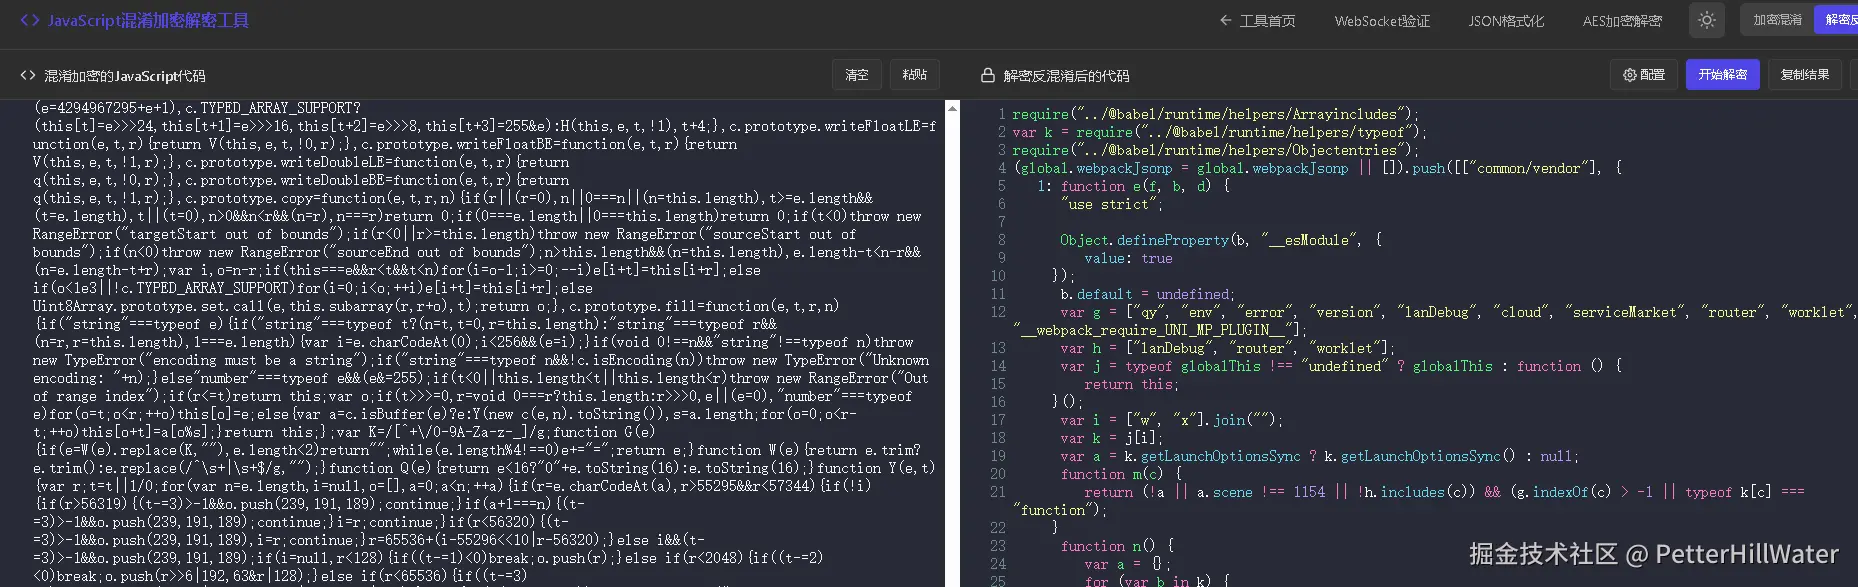Click the "use strict" text on output line 6
Image resolution: width=1858 pixels, height=587 pixels.
pyautogui.click(x=1109, y=204)
